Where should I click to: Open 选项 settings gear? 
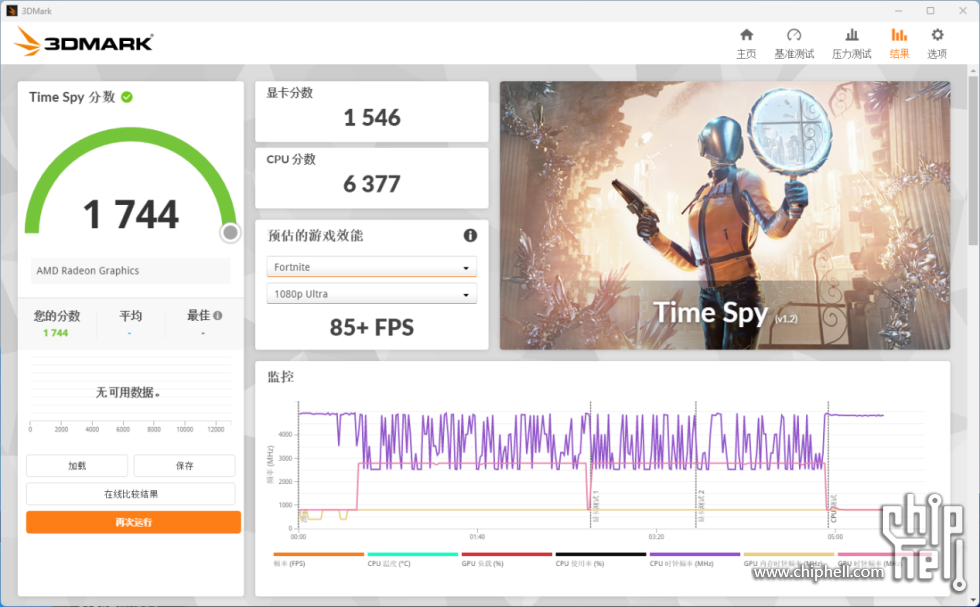tap(937, 43)
